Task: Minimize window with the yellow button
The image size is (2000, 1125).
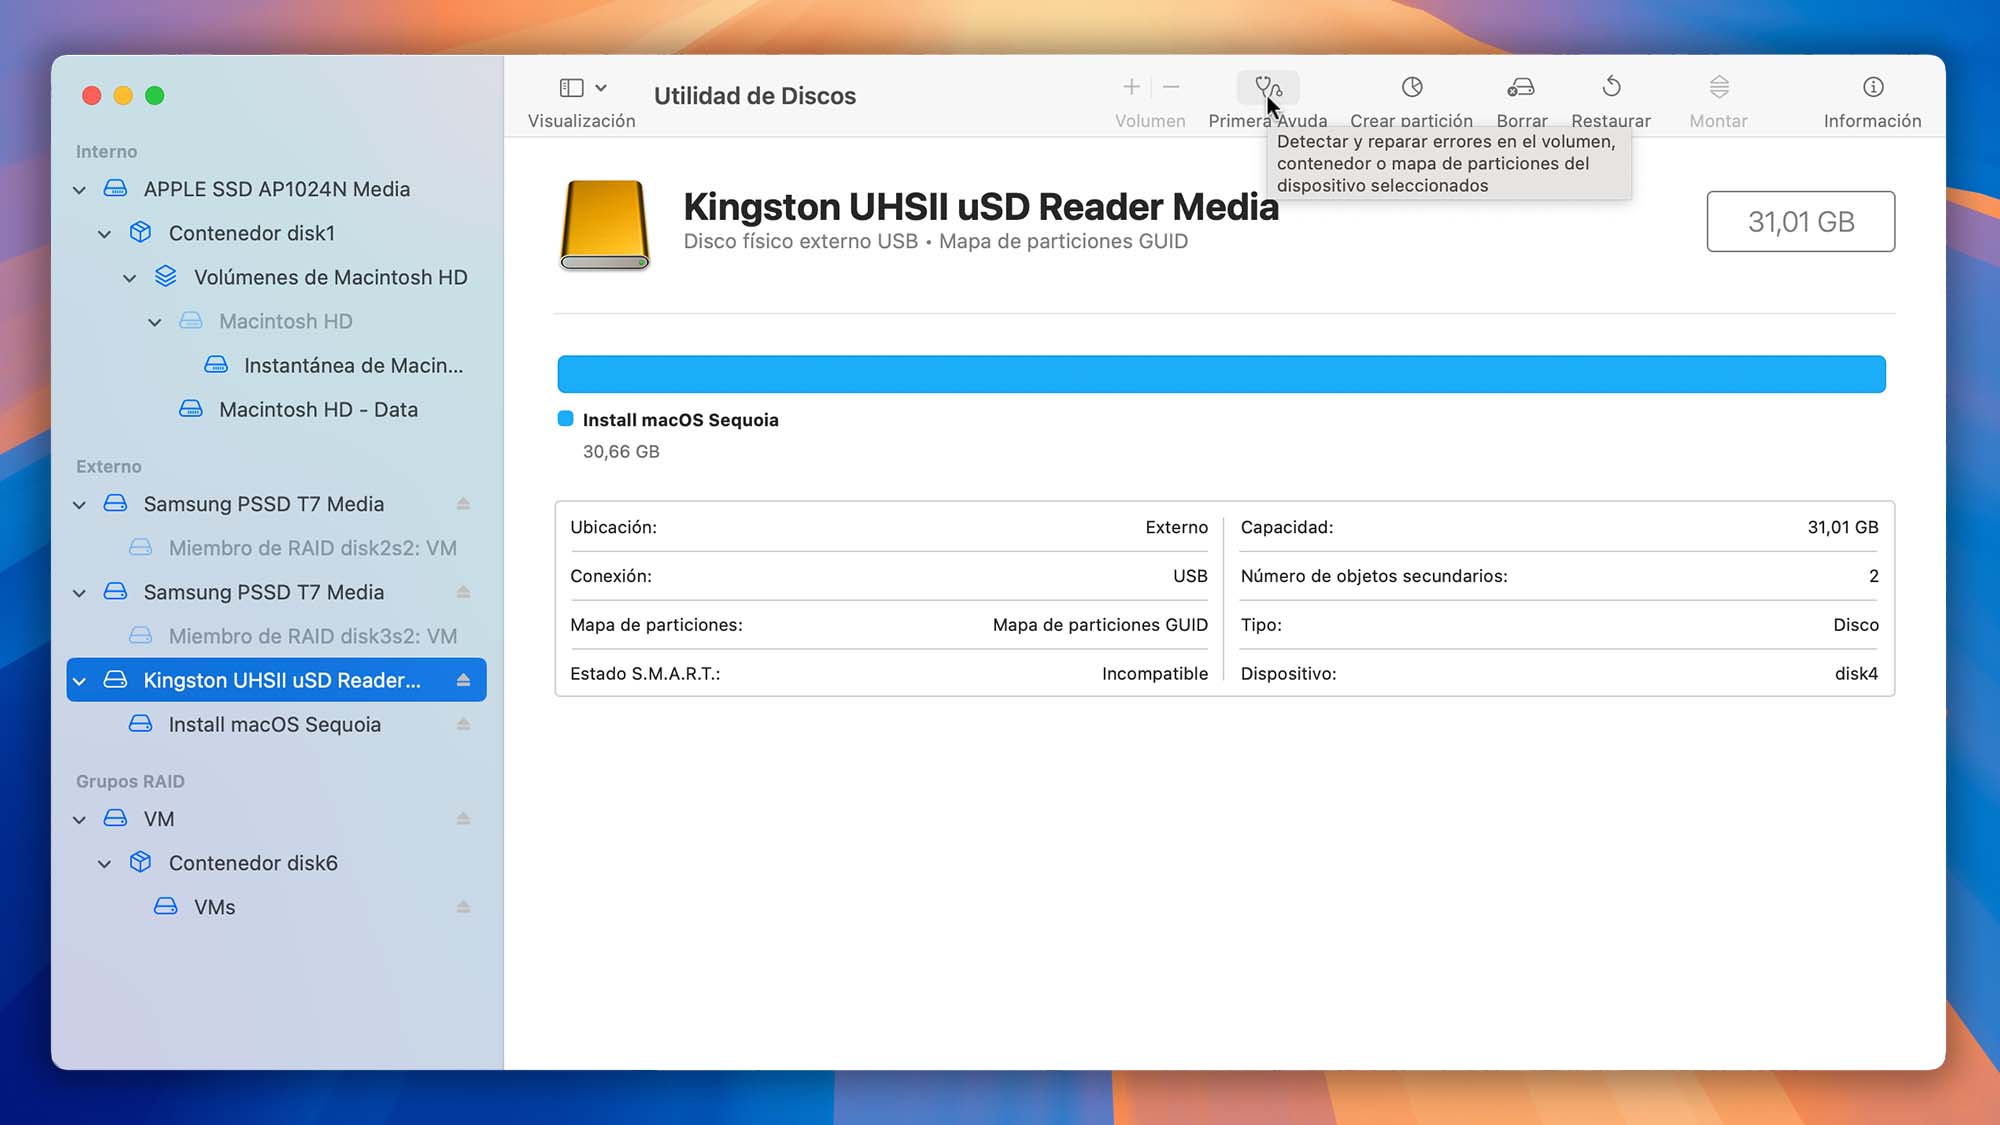Action: coord(123,96)
